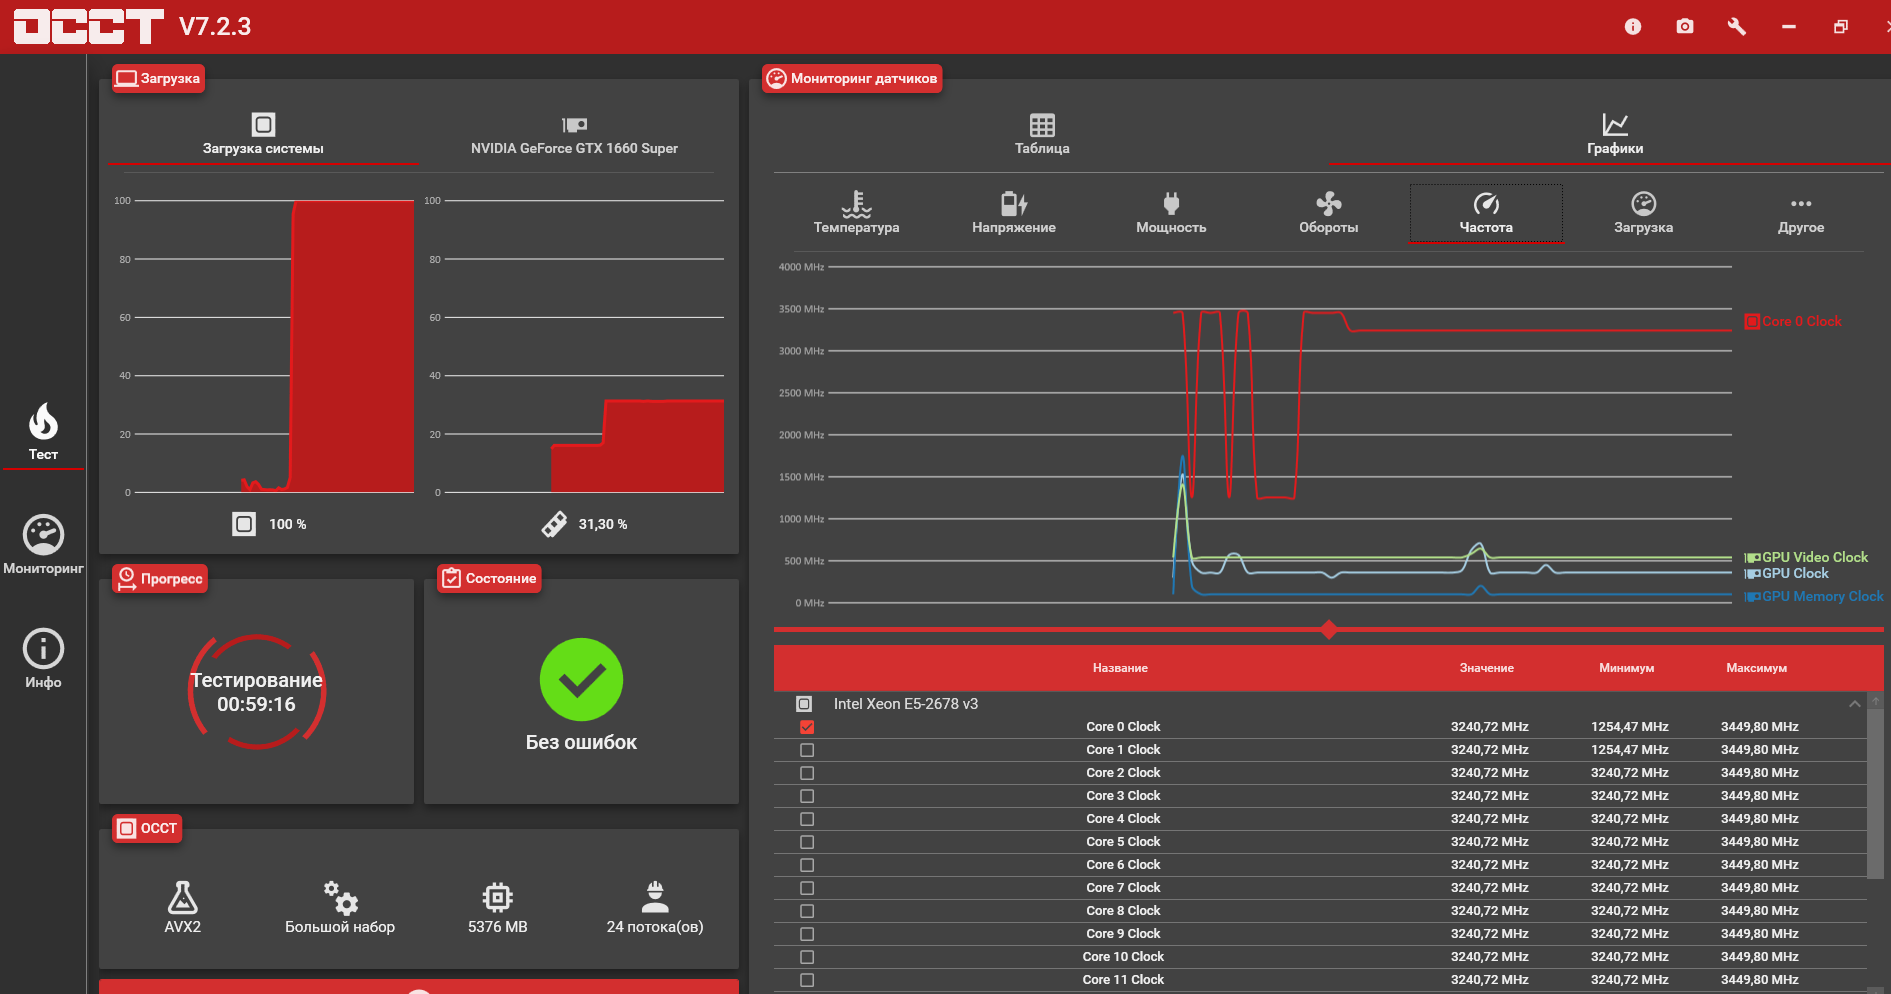
Task: Click the sensor list vertical scrollbar
Action: click(1875, 790)
